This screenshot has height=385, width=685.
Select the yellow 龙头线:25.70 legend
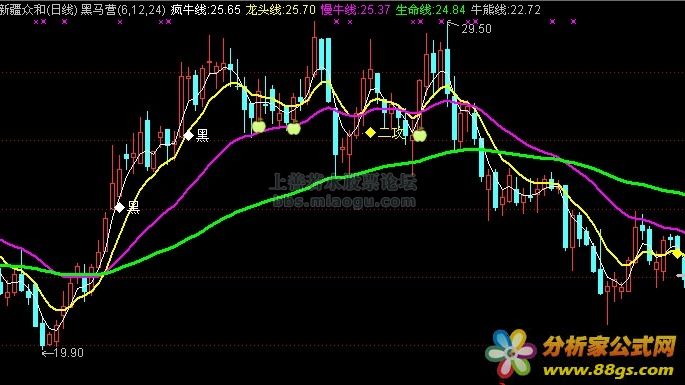click(280, 10)
